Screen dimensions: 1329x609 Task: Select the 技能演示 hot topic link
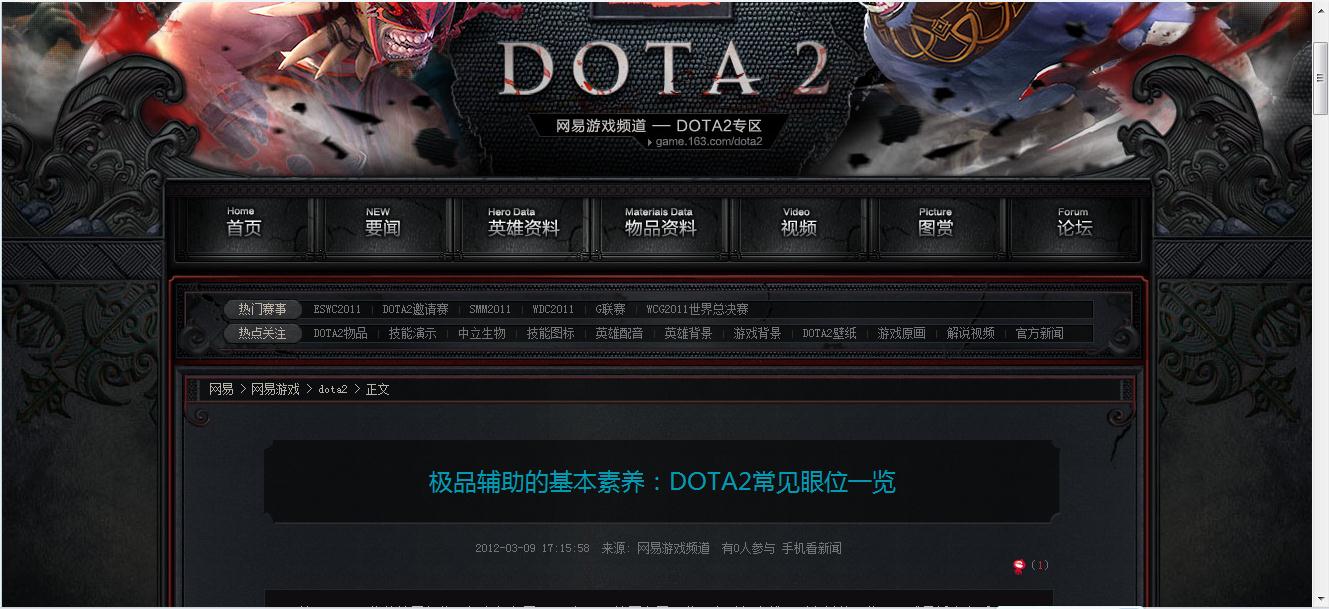pyautogui.click(x=413, y=333)
